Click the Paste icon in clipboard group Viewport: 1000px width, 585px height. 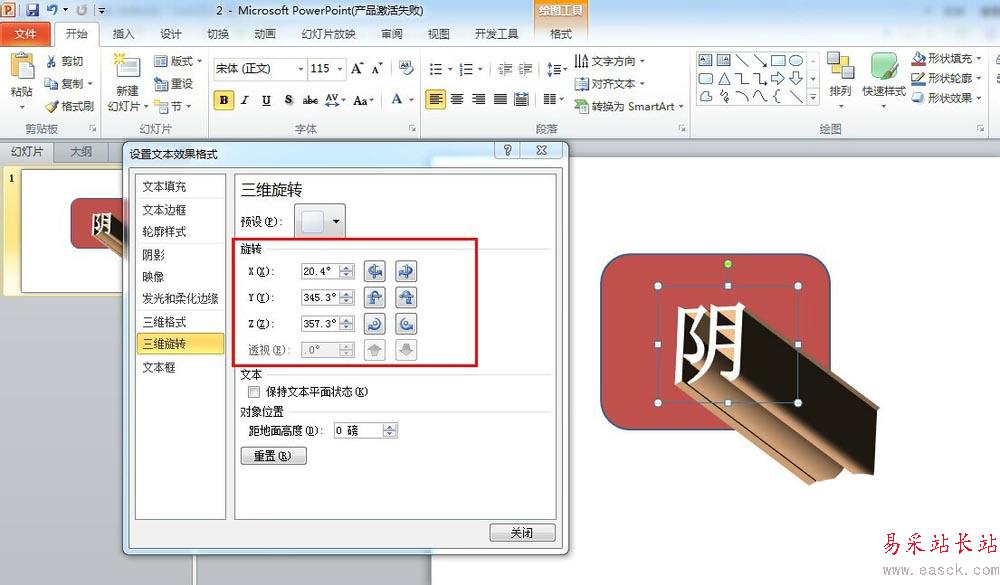coord(22,67)
